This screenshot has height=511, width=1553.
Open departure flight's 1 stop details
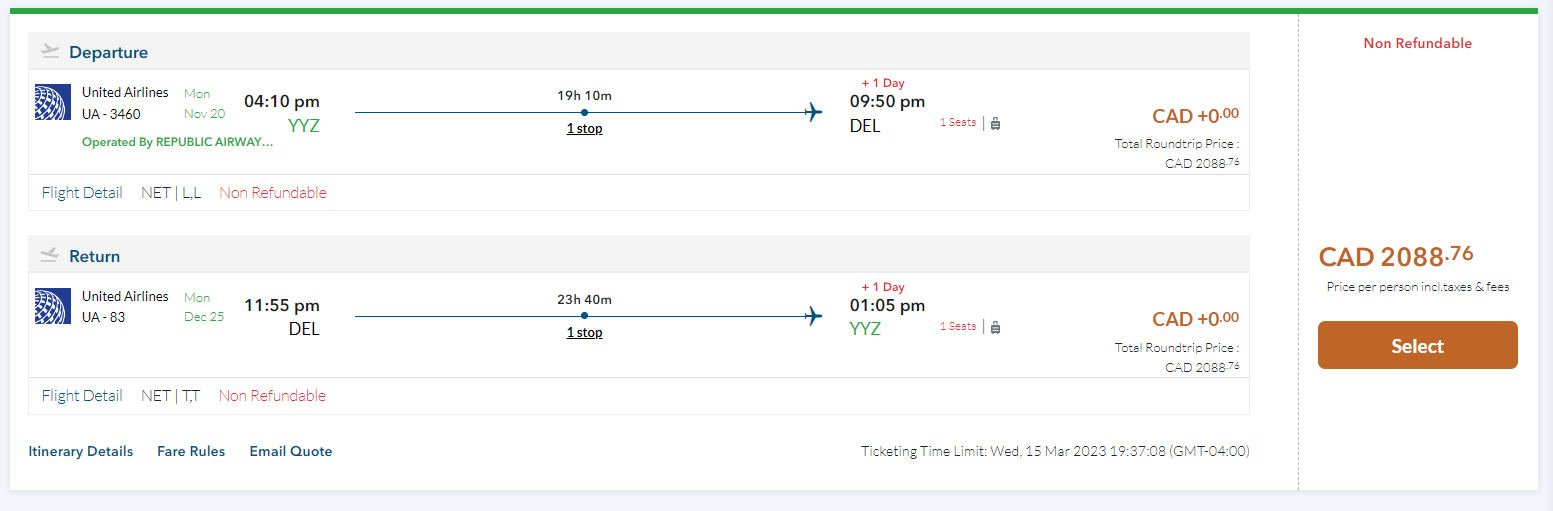point(584,129)
